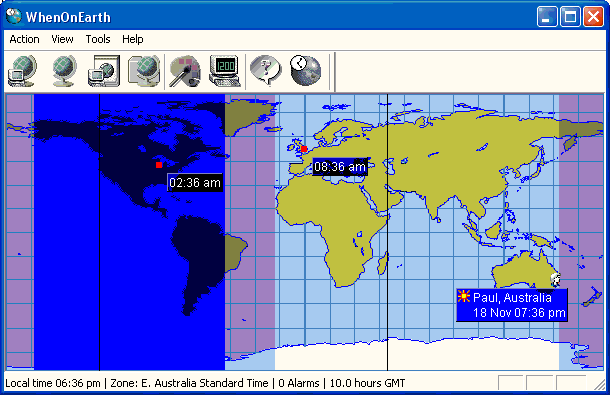Click the 1200 digital clock computer icon
Screen dimensions: 610x395
tap(225, 71)
